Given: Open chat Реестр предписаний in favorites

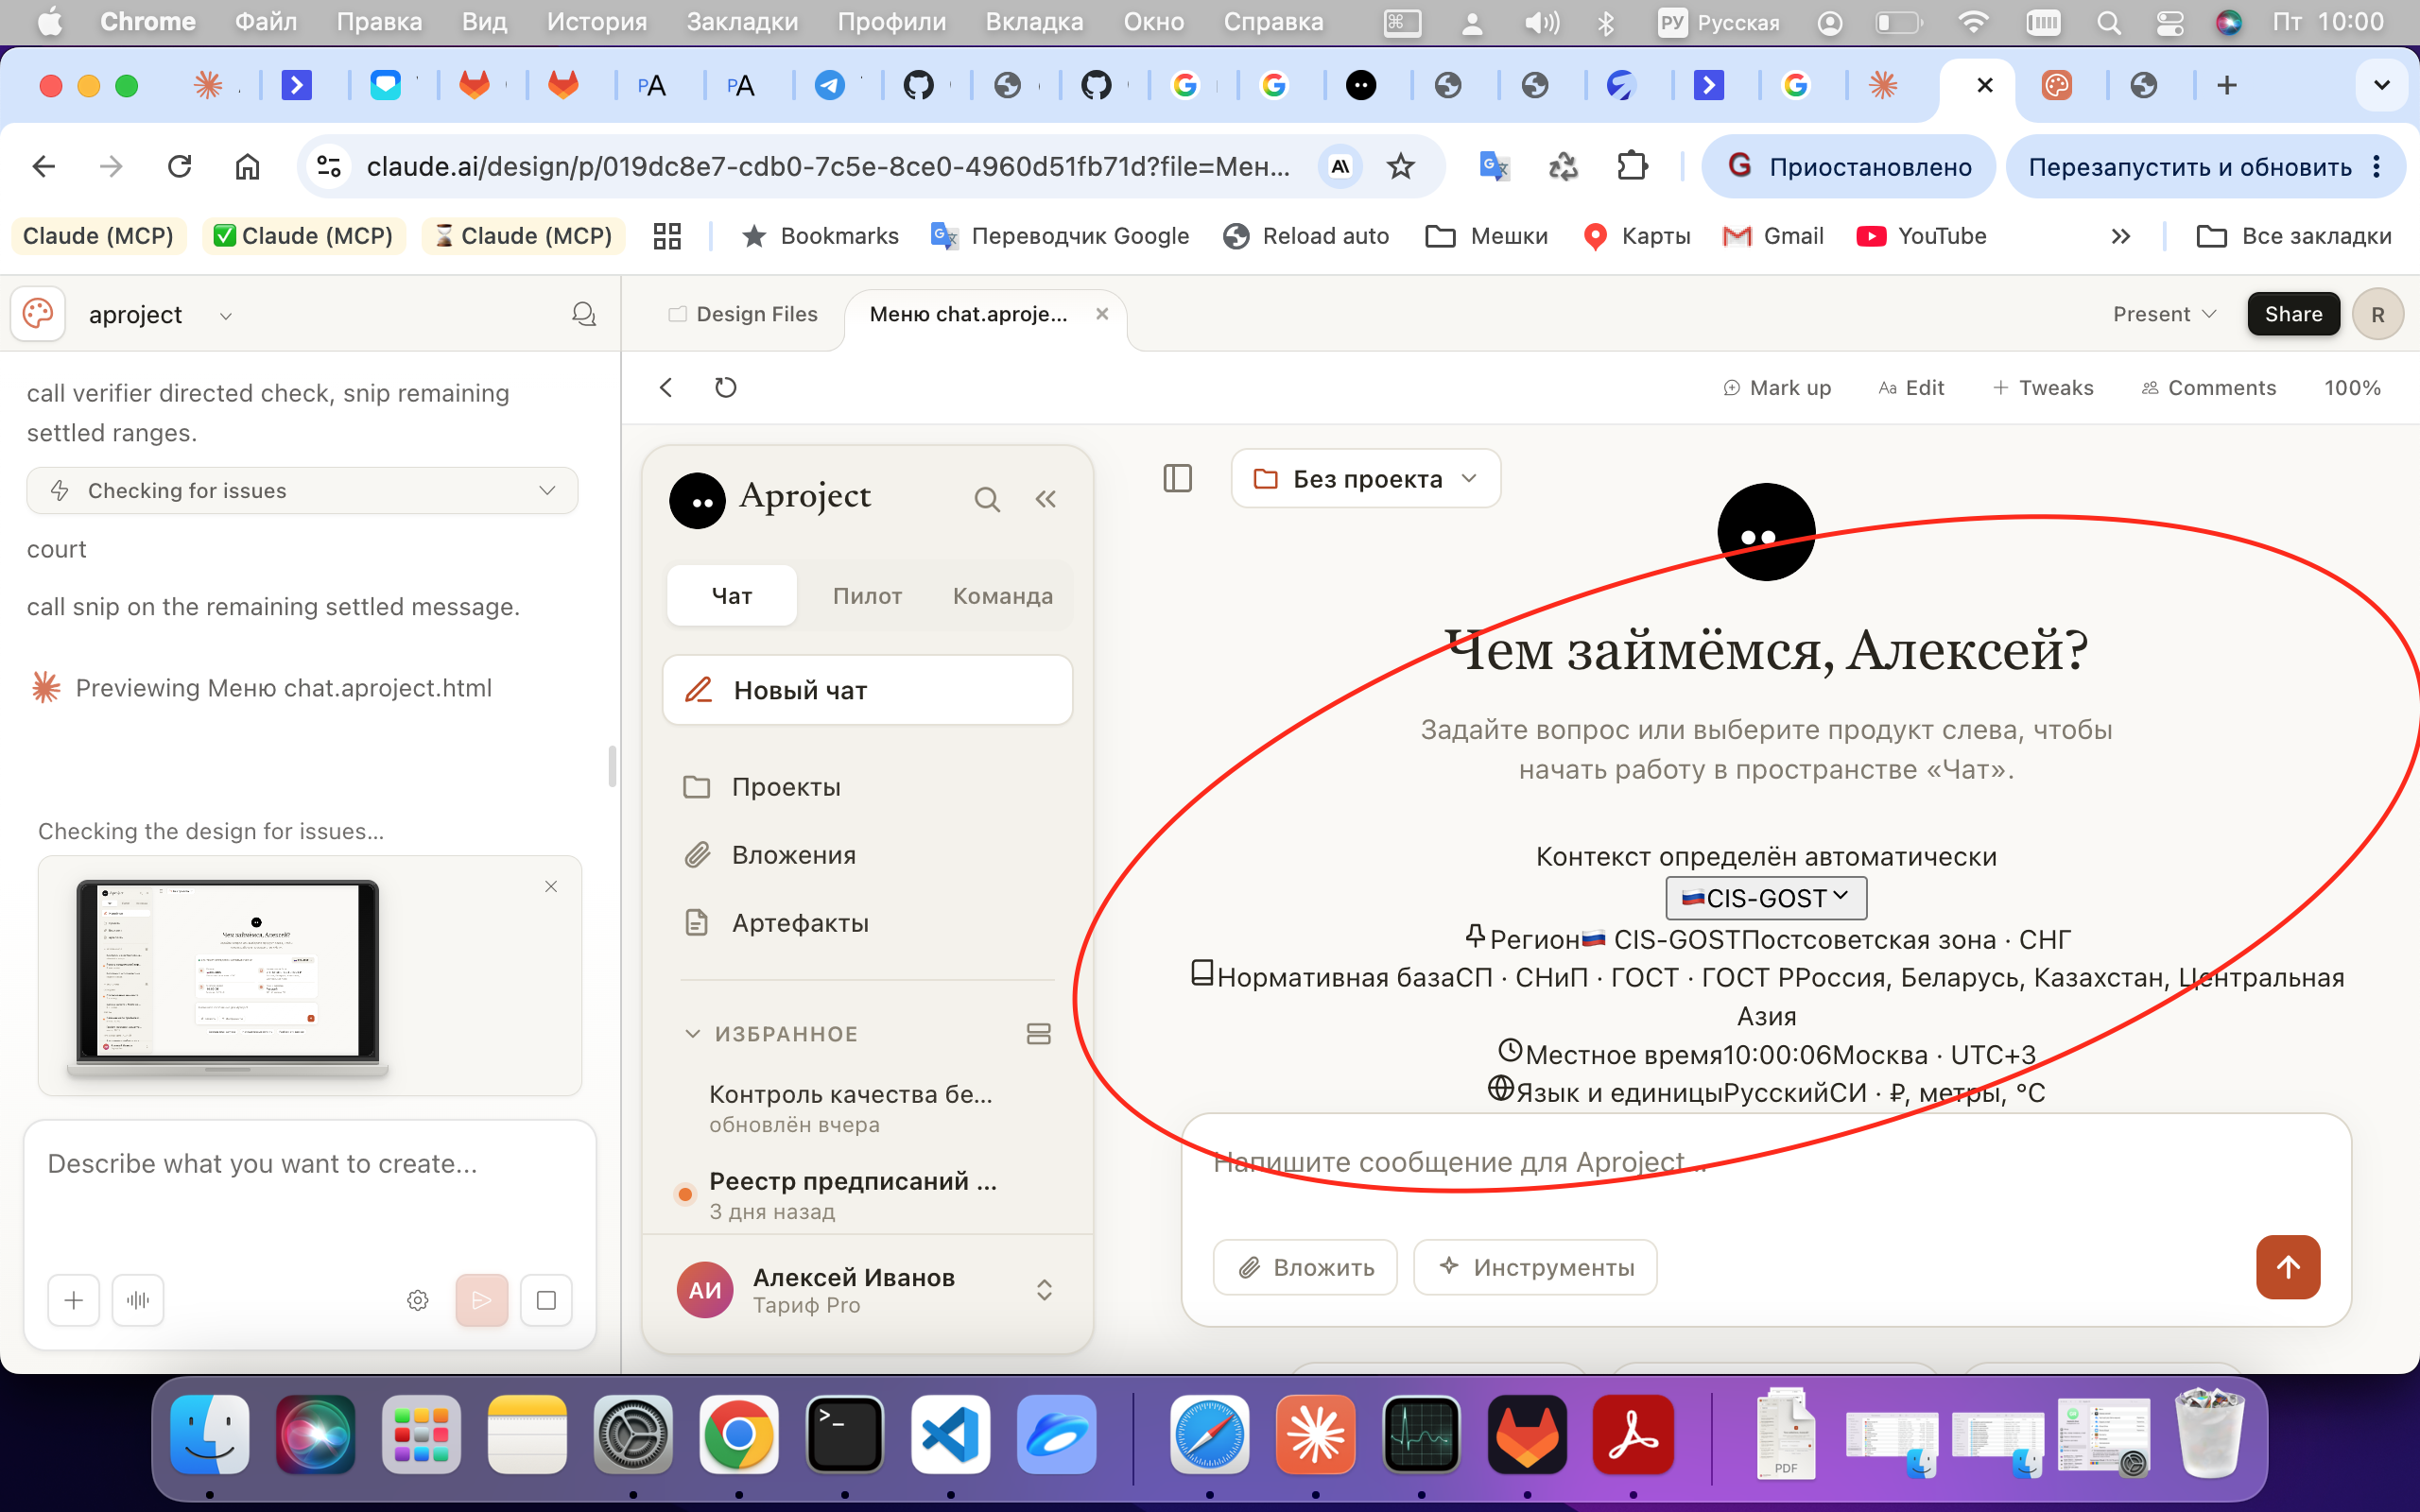Looking at the screenshot, I should pyautogui.click(x=867, y=1195).
